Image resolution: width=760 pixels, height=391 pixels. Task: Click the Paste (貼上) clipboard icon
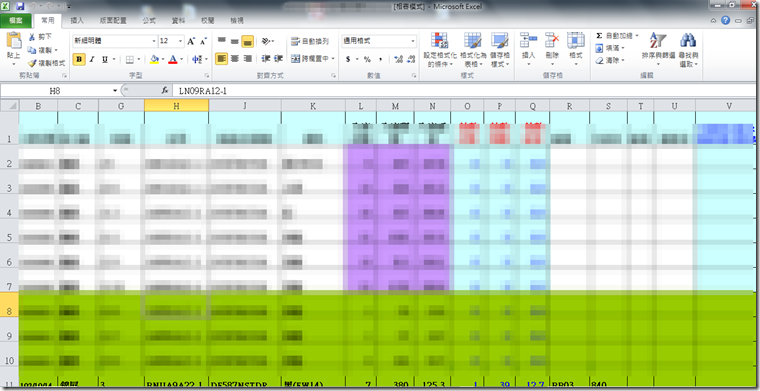pyautogui.click(x=13, y=41)
